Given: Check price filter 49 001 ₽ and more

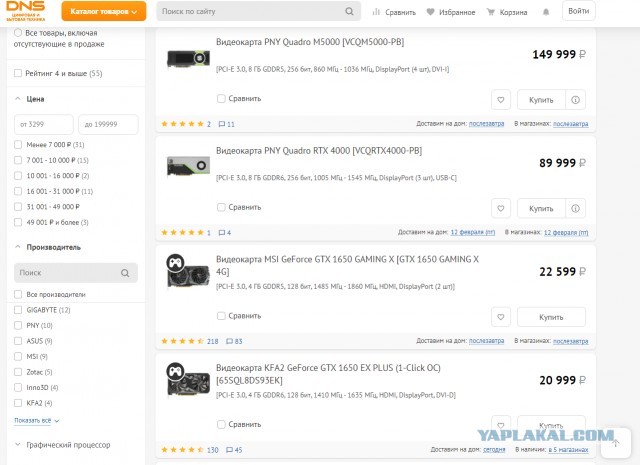Looking at the screenshot, I should point(18,222).
